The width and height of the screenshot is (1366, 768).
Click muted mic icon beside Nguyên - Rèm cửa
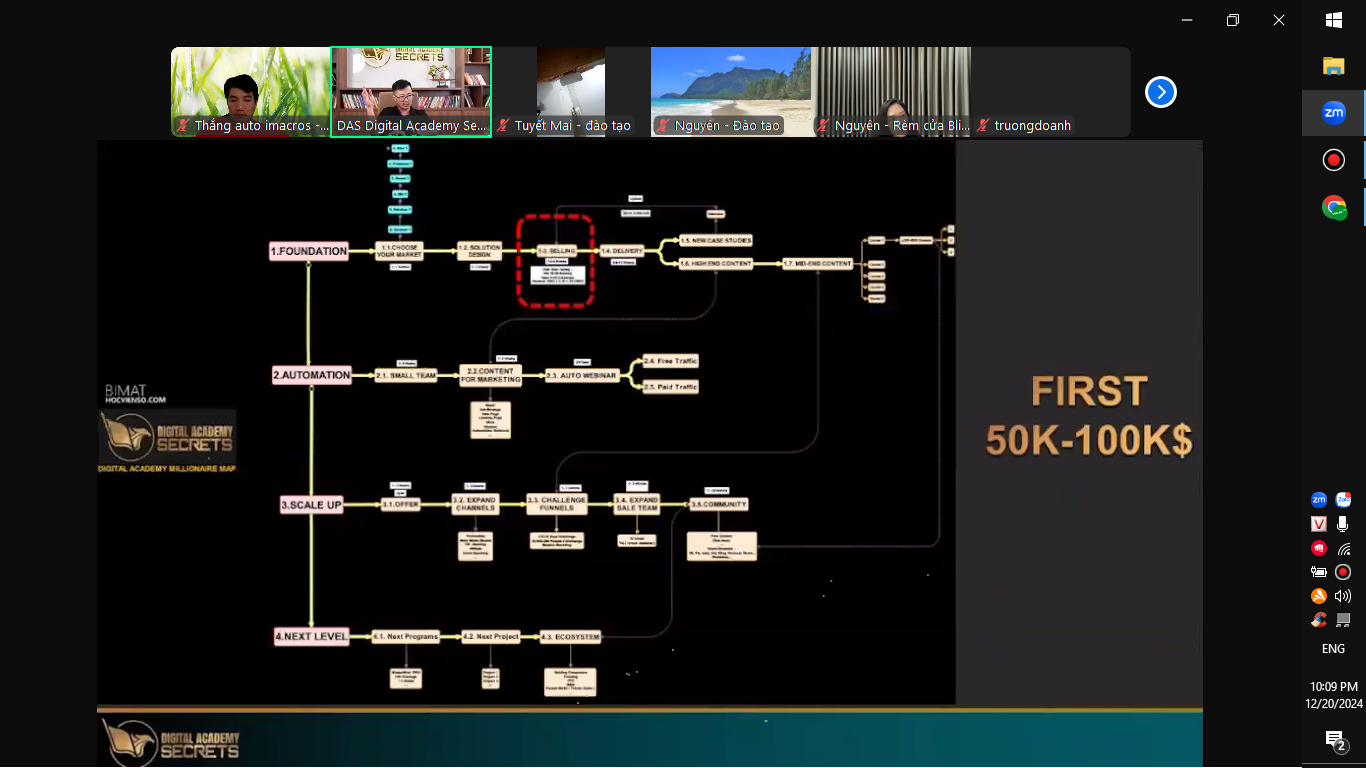(x=823, y=126)
